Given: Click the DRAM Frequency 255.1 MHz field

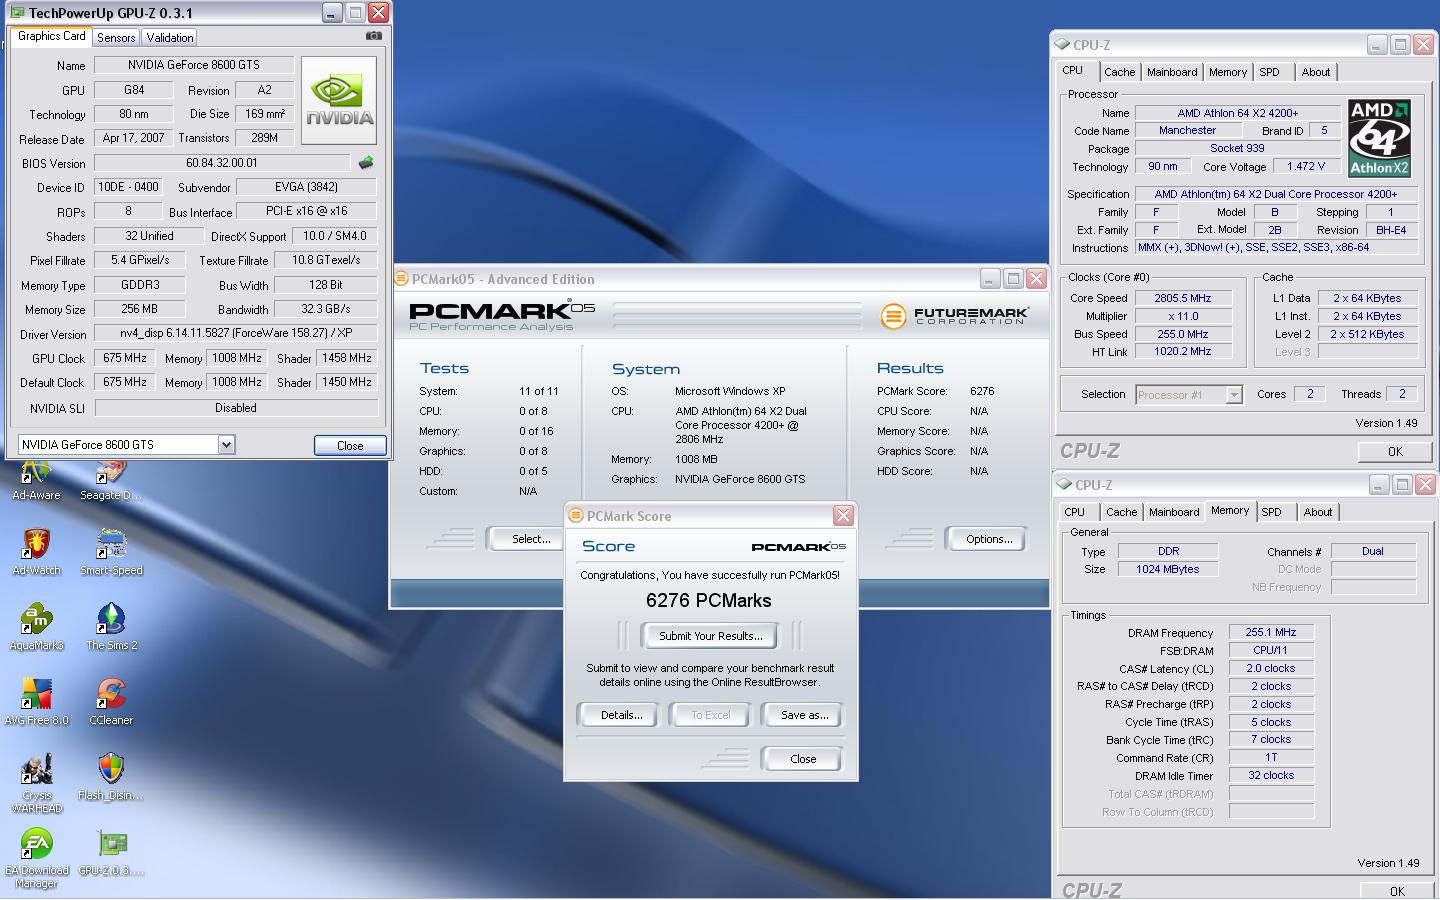Looking at the screenshot, I should 1270,633.
